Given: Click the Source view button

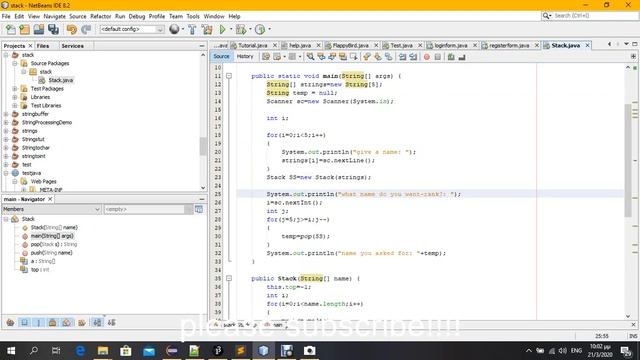Looking at the screenshot, I should pos(221,56).
